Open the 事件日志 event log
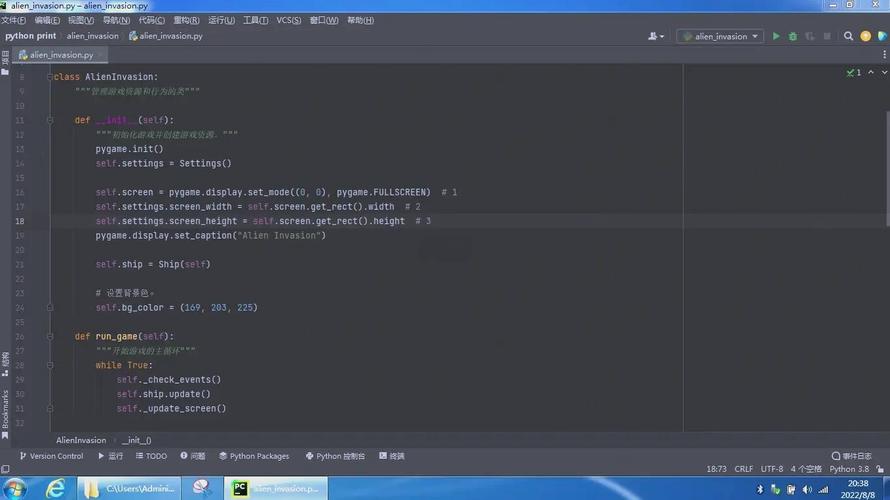 (x=852, y=456)
